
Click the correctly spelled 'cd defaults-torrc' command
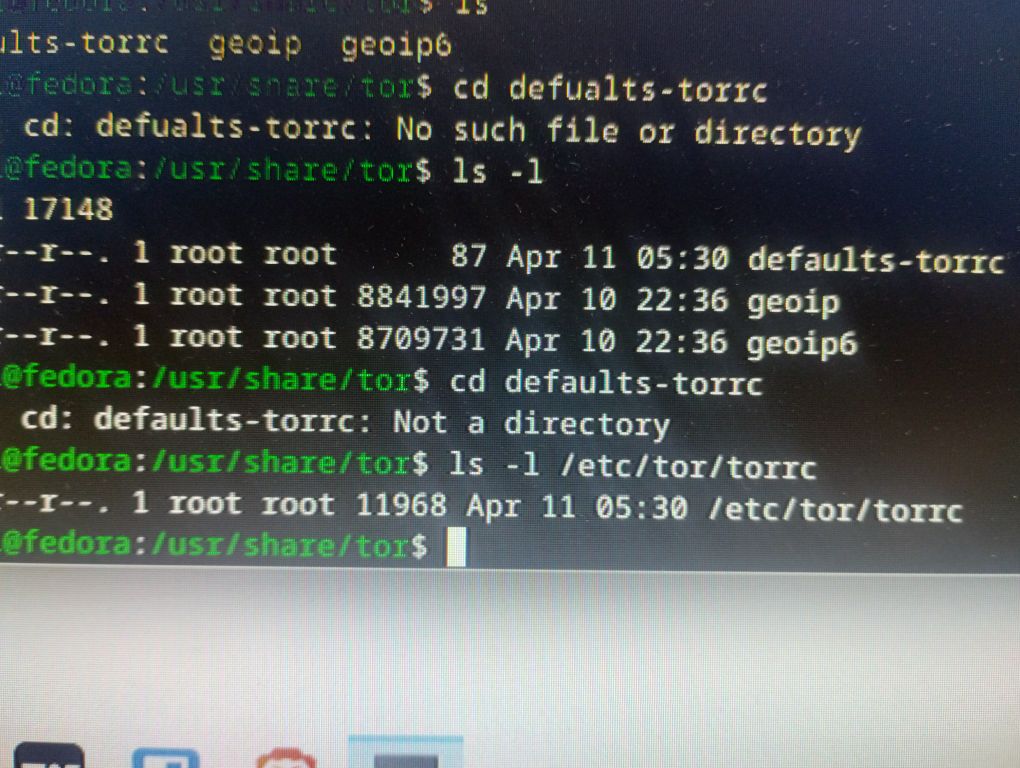[607, 382]
